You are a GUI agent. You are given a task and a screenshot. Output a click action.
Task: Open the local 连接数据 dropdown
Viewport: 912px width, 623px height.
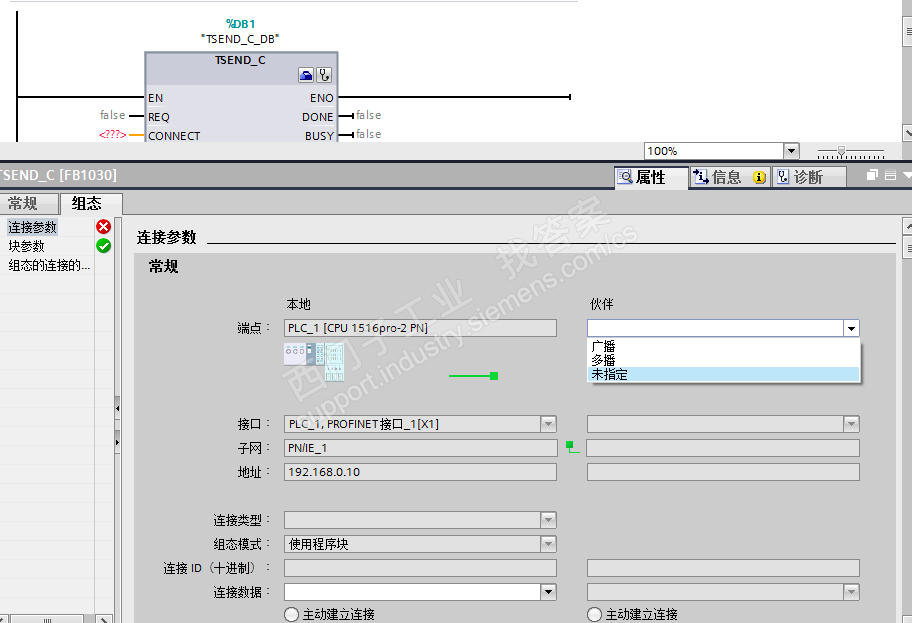coord(548,592)
